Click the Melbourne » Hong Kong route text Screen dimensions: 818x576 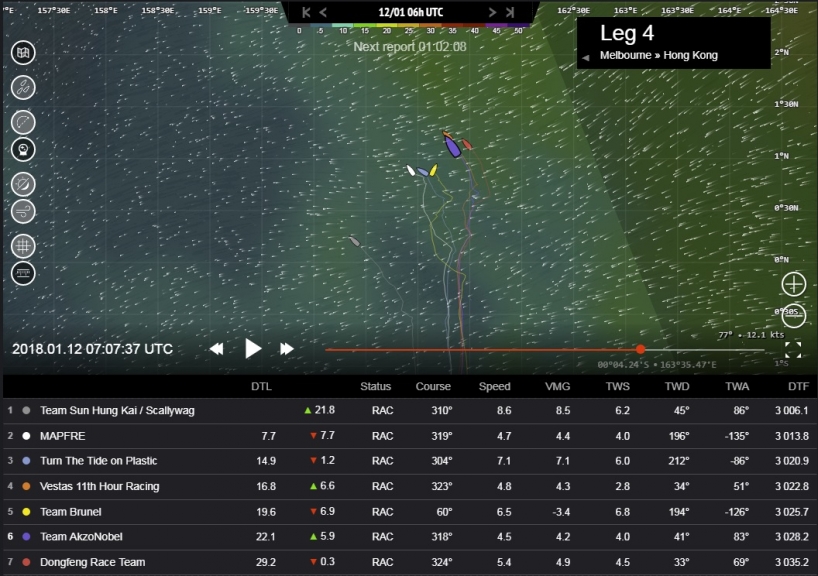tap(659, 55)
